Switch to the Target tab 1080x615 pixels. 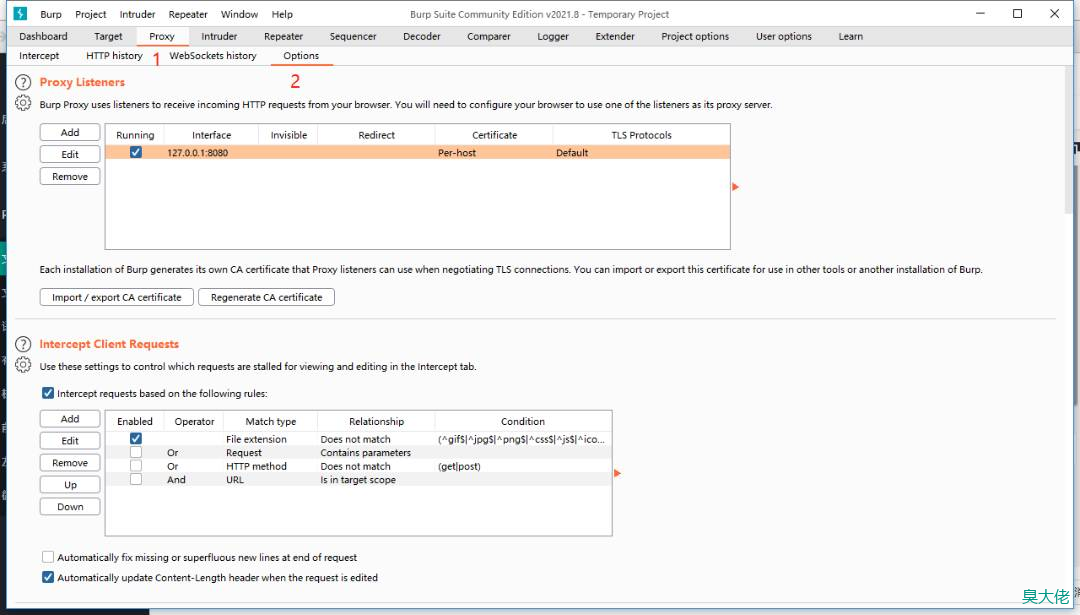[x=108, y=37]
